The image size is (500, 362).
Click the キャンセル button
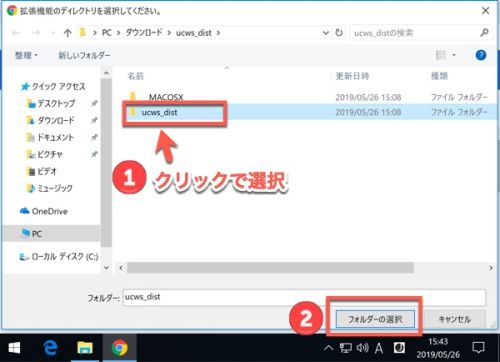(x=455, y=319)
